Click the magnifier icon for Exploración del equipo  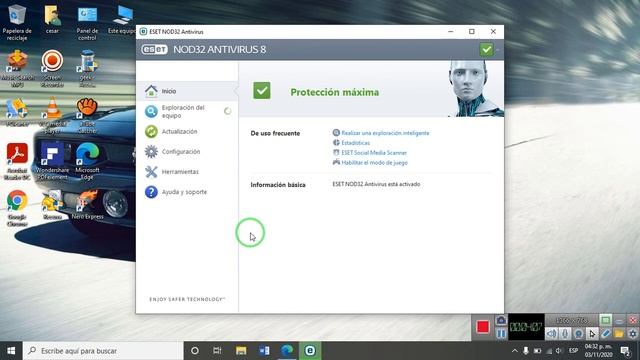click(151, 111)
